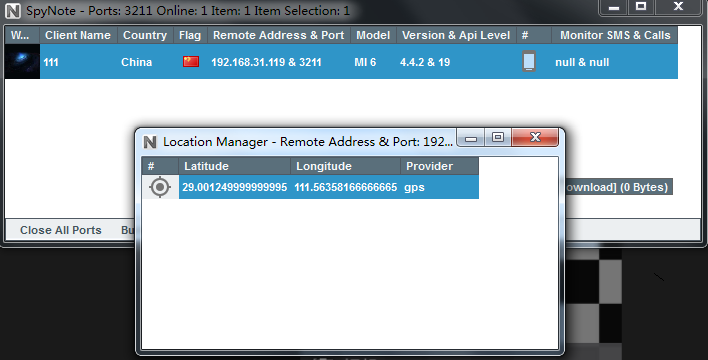The image size is (708, 360).
Task: Click the '4.4.2 & 19' version cell
Action: [425, 62]
